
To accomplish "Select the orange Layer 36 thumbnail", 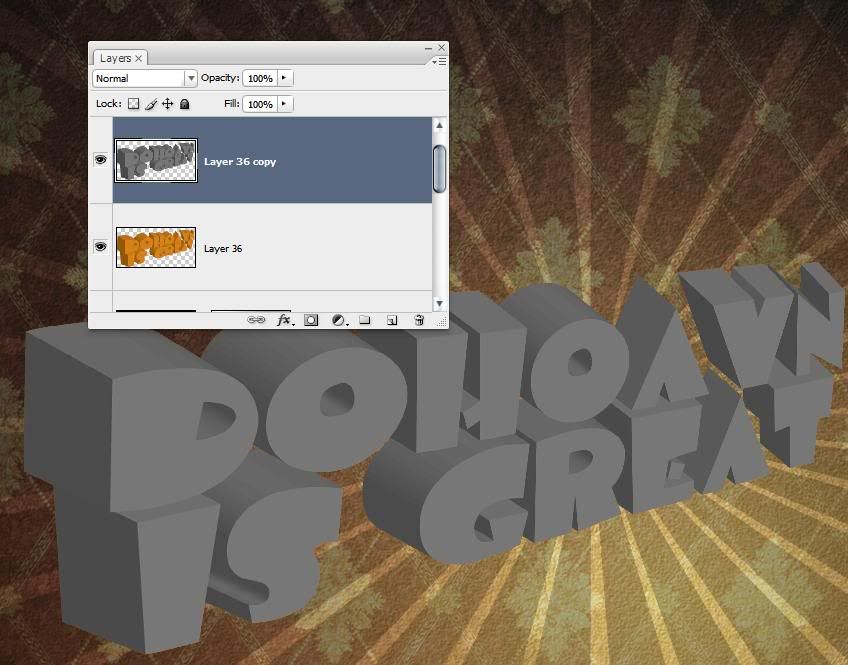I will [156, 248].
